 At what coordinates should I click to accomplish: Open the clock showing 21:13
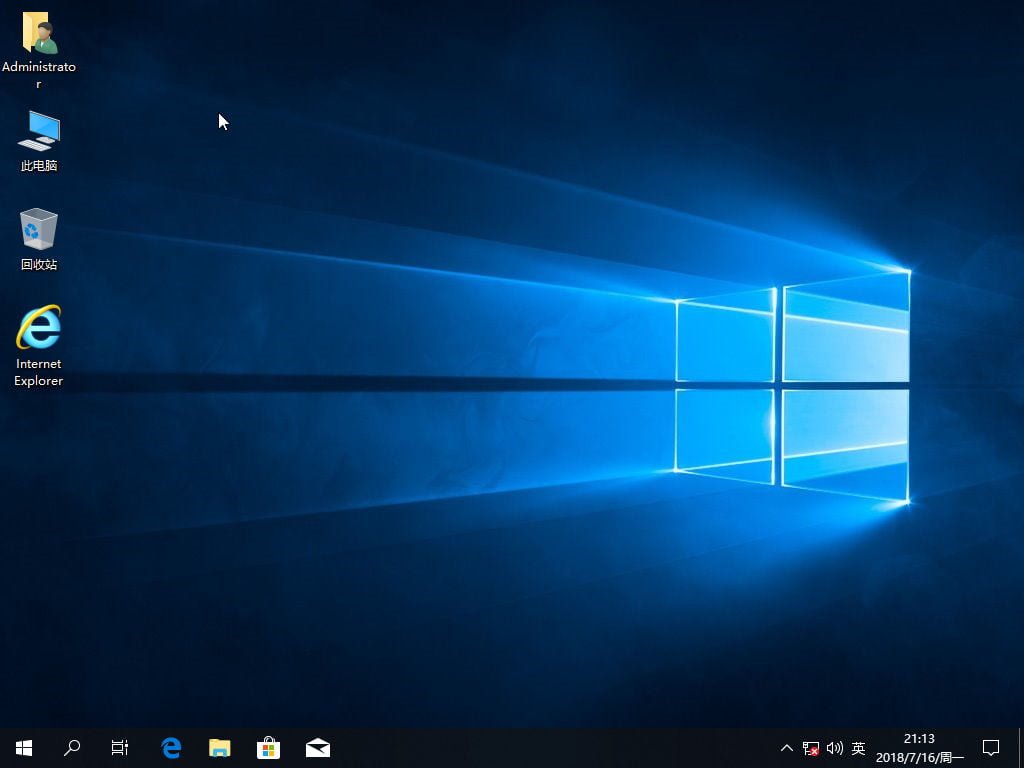point(919,748)
